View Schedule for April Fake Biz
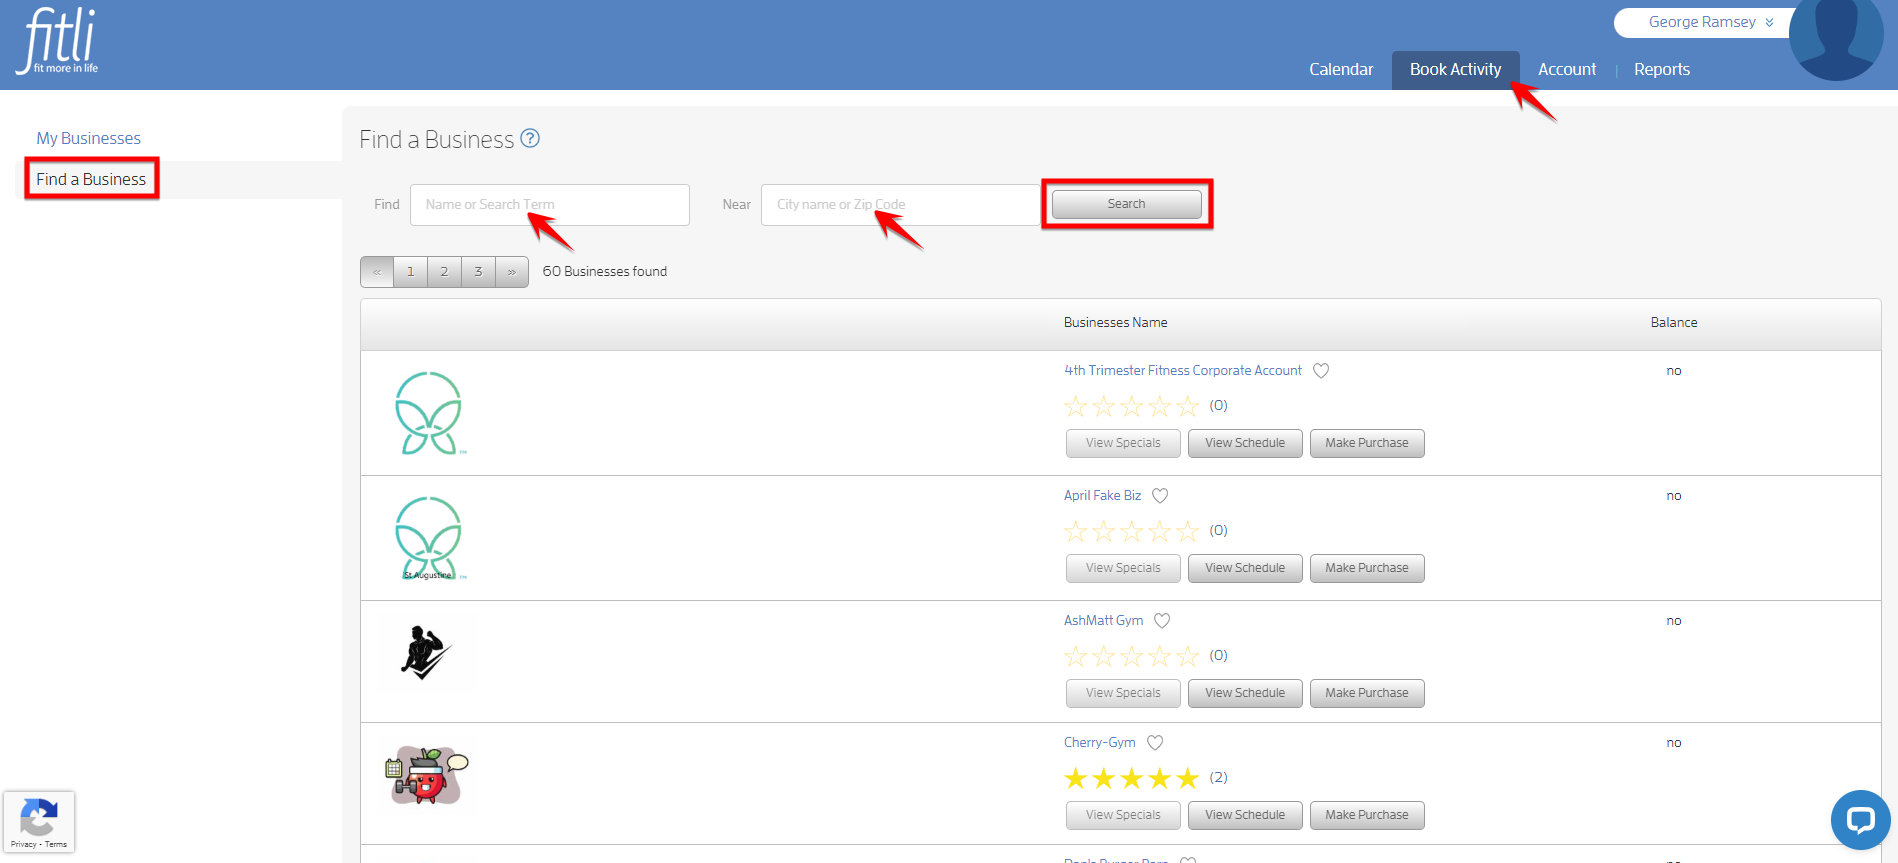 (x=1245, y=568)
